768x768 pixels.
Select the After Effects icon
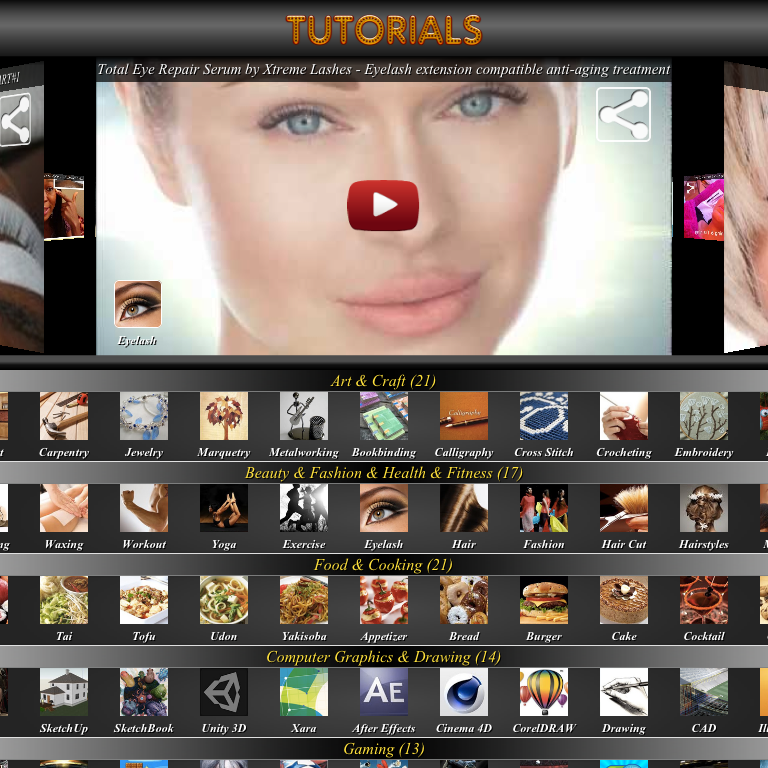(x=384, y=692)
